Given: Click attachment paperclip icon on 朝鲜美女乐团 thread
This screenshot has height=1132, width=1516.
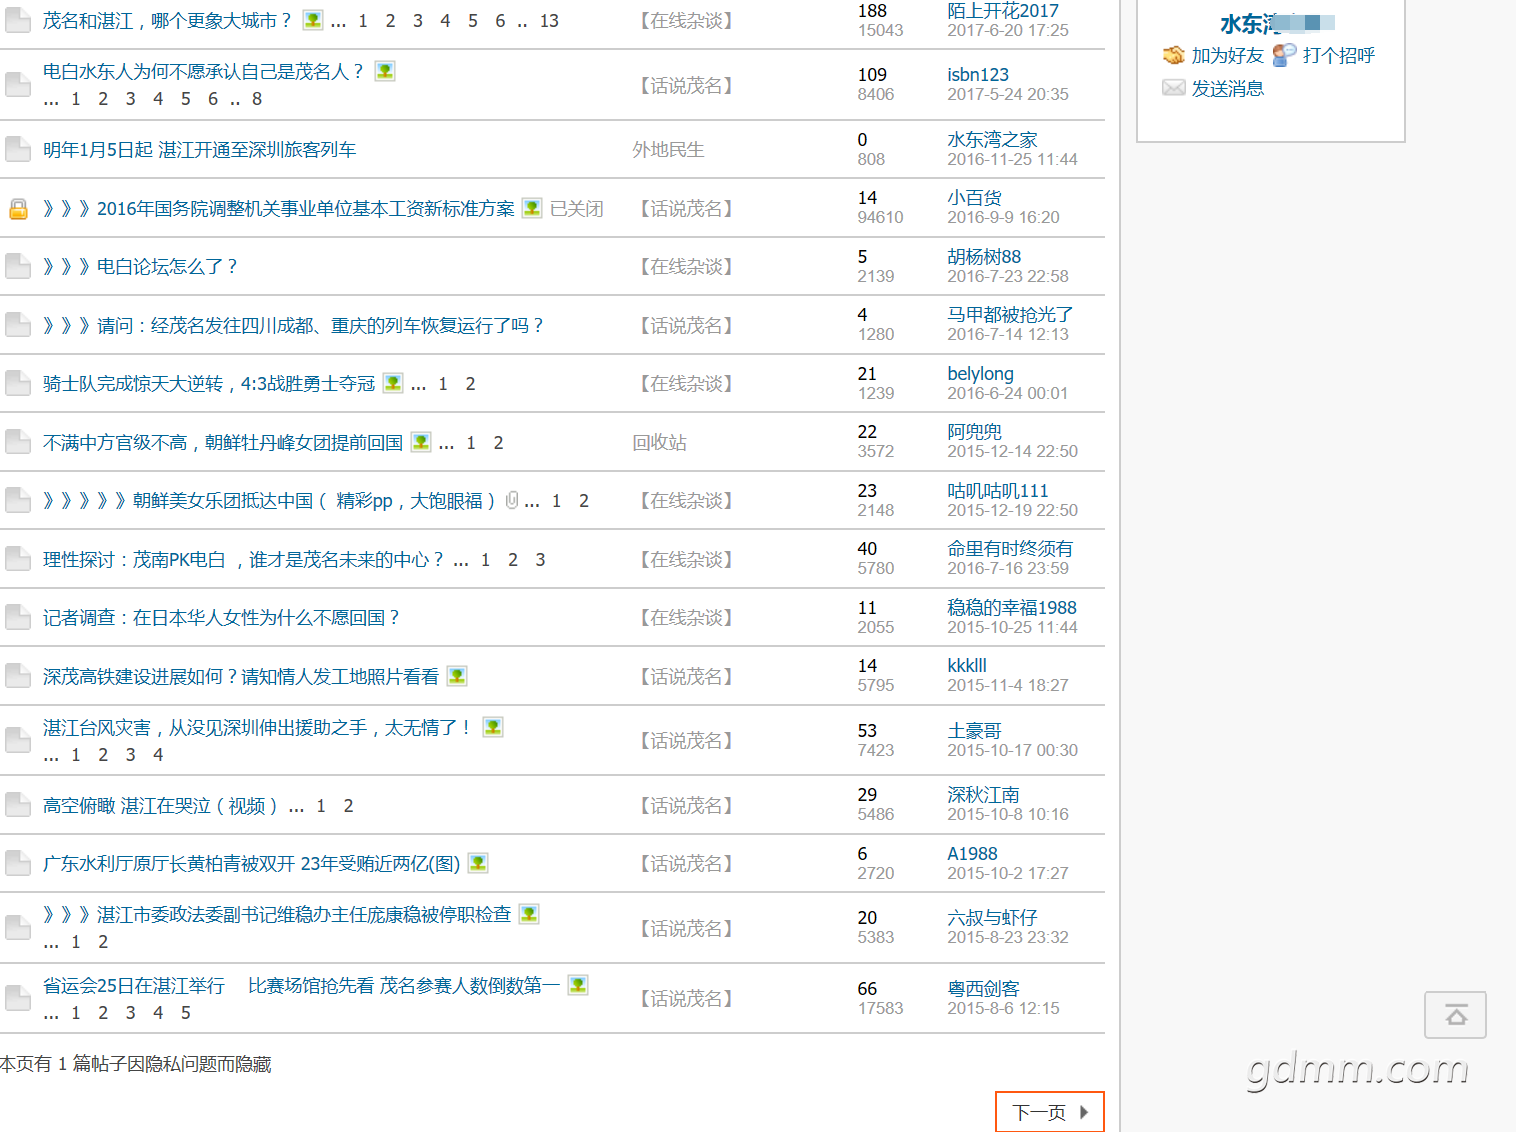Looking at the screenshot, I should pos(512,500).
